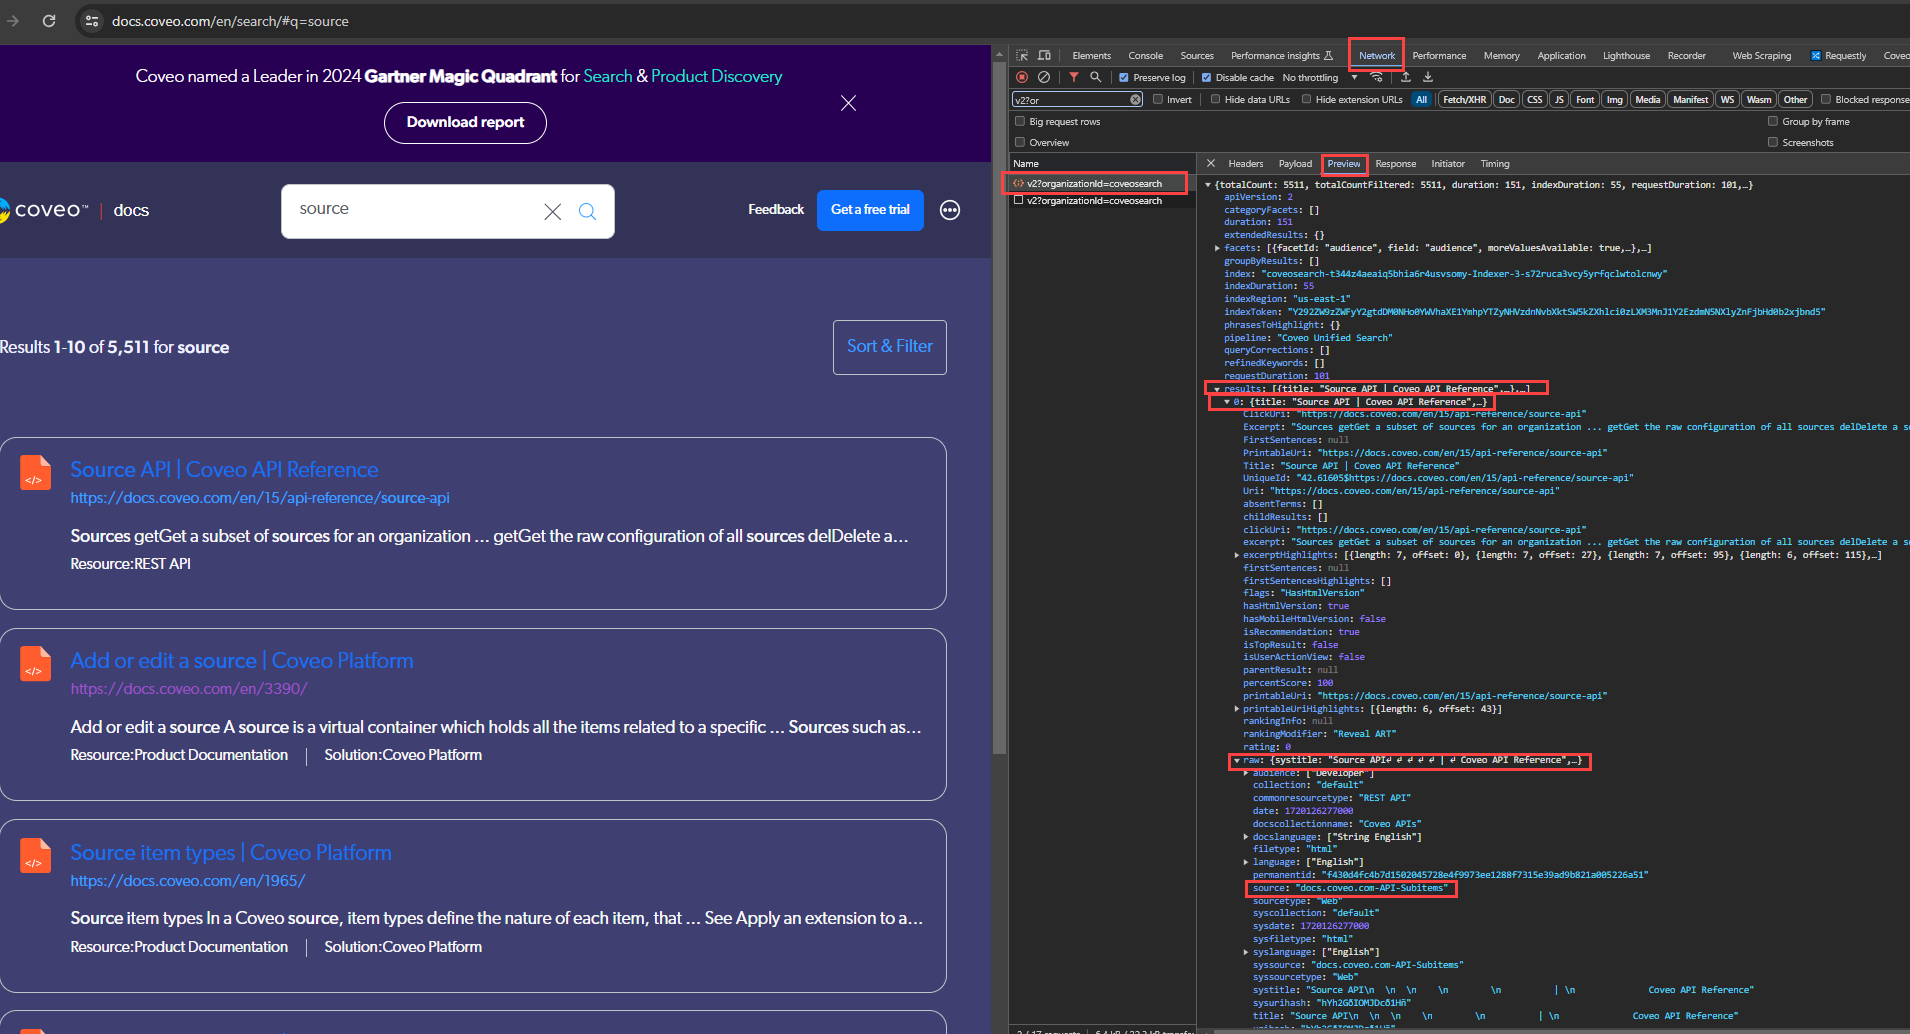Open the Response tab
1910x1034 pixels.
click(x=1395, y=164)
